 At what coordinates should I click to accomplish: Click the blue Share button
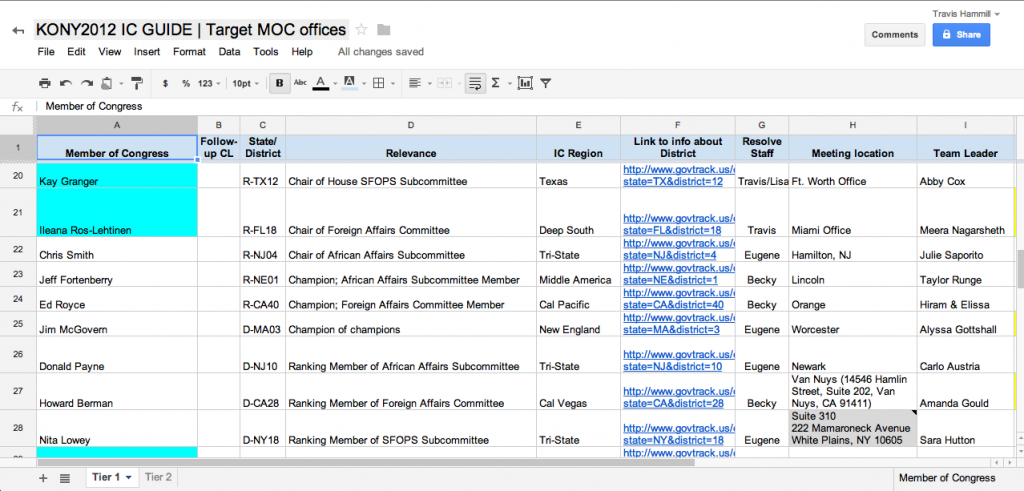[x=961, y=35]
